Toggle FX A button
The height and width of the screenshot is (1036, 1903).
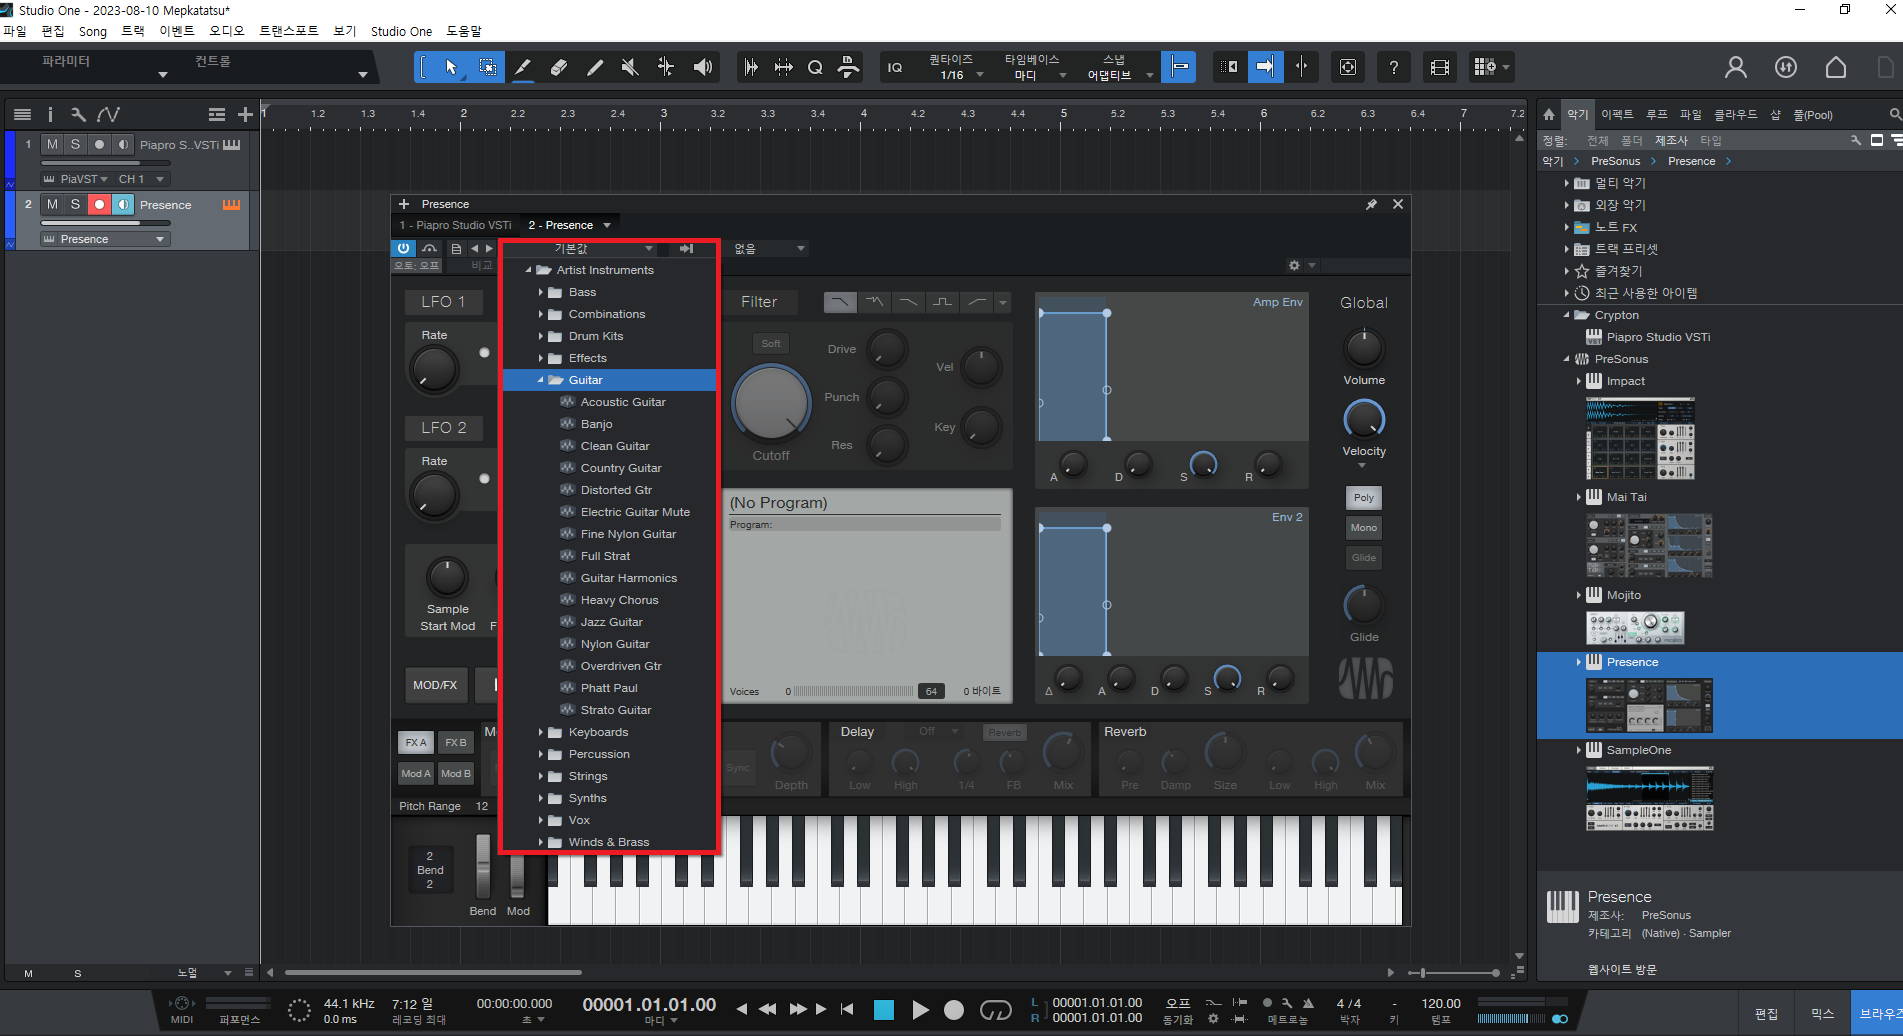(x=416, y=743)
